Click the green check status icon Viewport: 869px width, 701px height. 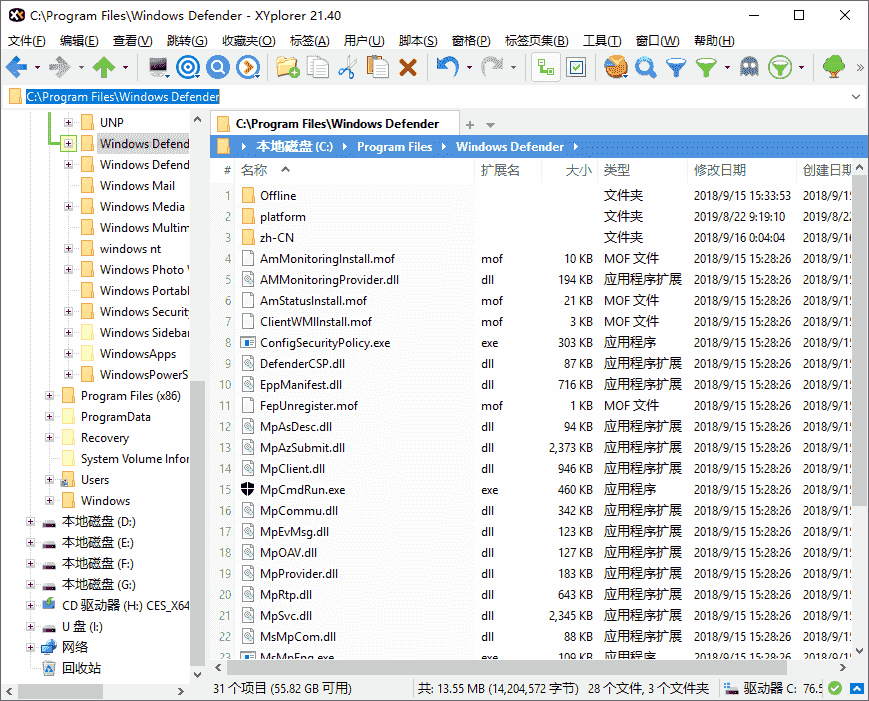click(835, 688)
